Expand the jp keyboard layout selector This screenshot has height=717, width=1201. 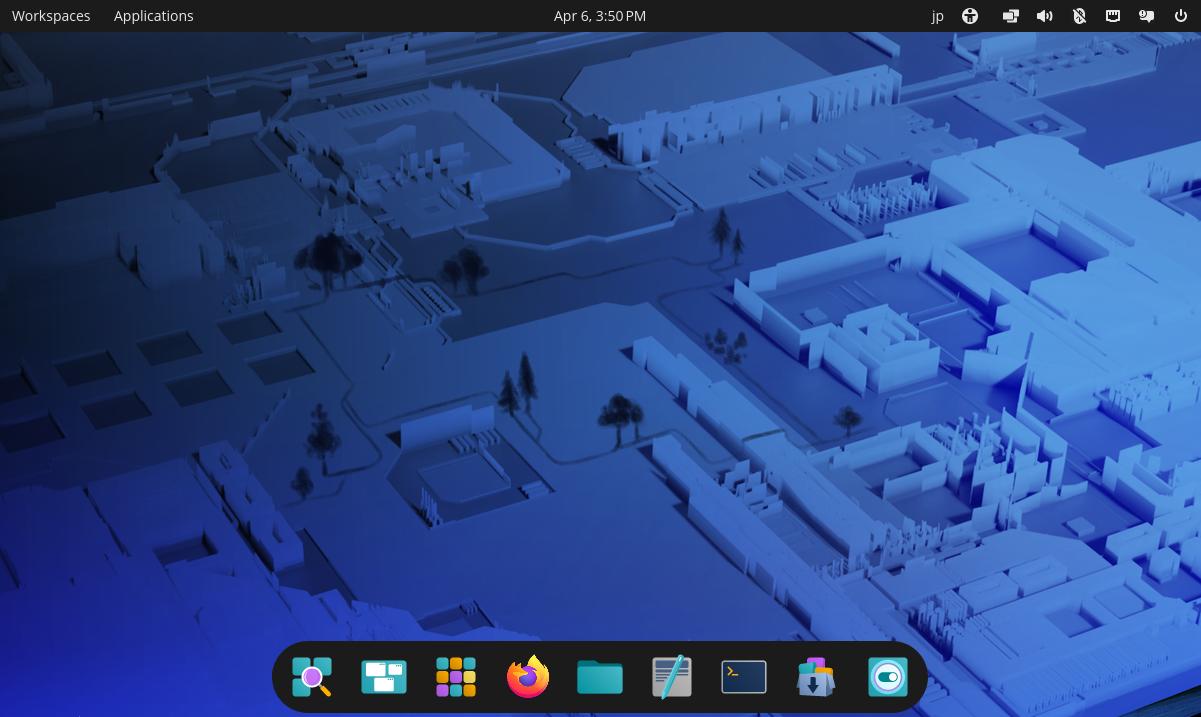(x=937, y=16)
